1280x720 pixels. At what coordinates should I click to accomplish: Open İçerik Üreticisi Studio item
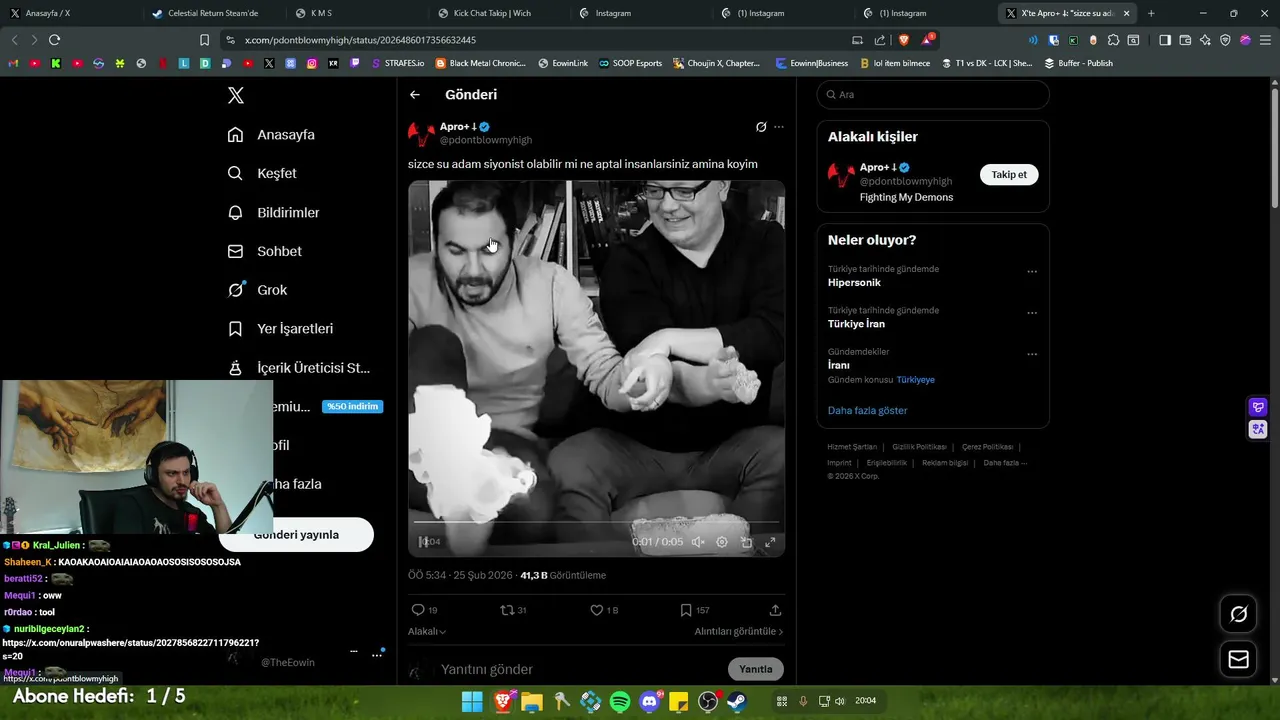[298, 368]
